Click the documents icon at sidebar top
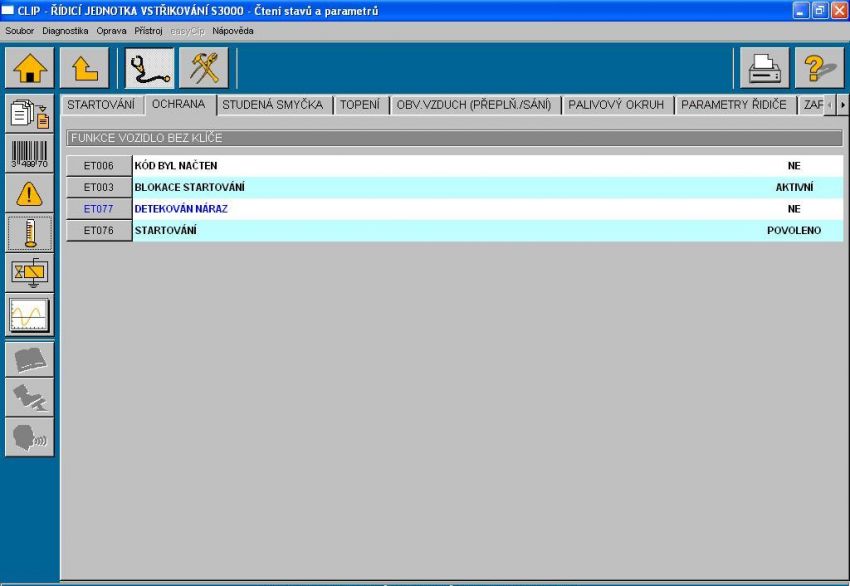The height and width of the screenshot is (586, 850). tap(29, 113)
